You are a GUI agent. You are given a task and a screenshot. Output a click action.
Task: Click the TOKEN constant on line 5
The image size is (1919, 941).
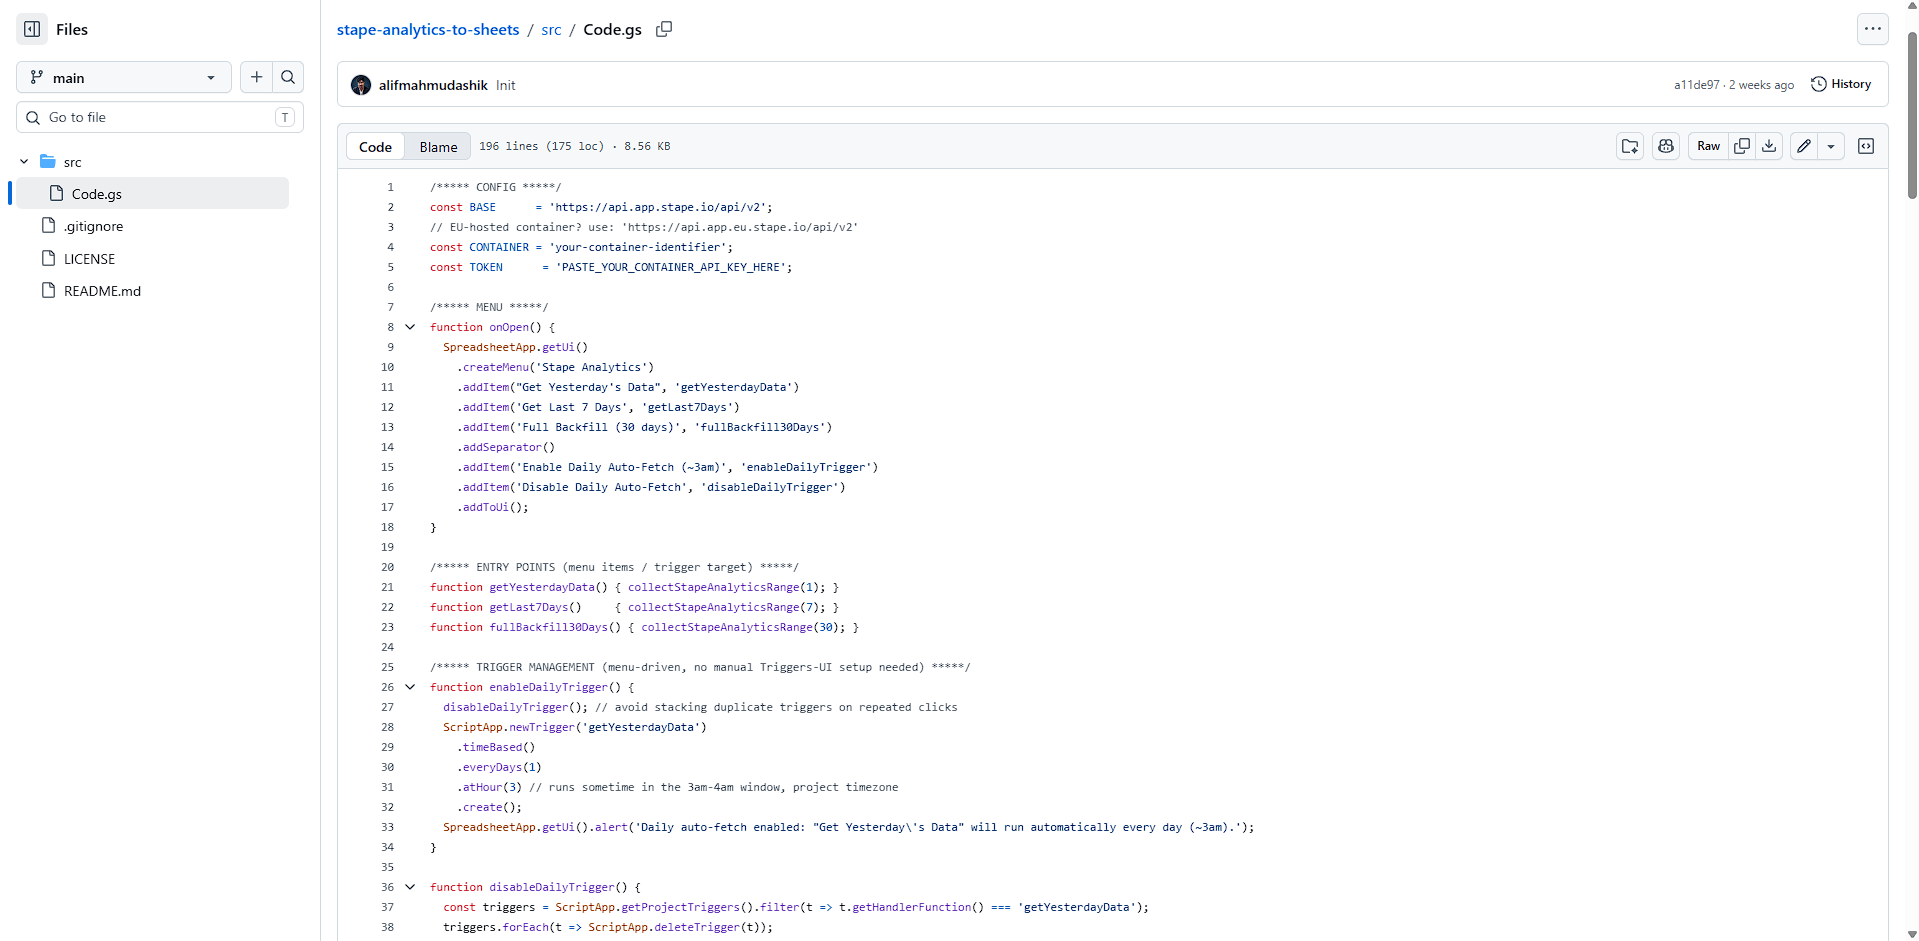(x=486, y=267)
